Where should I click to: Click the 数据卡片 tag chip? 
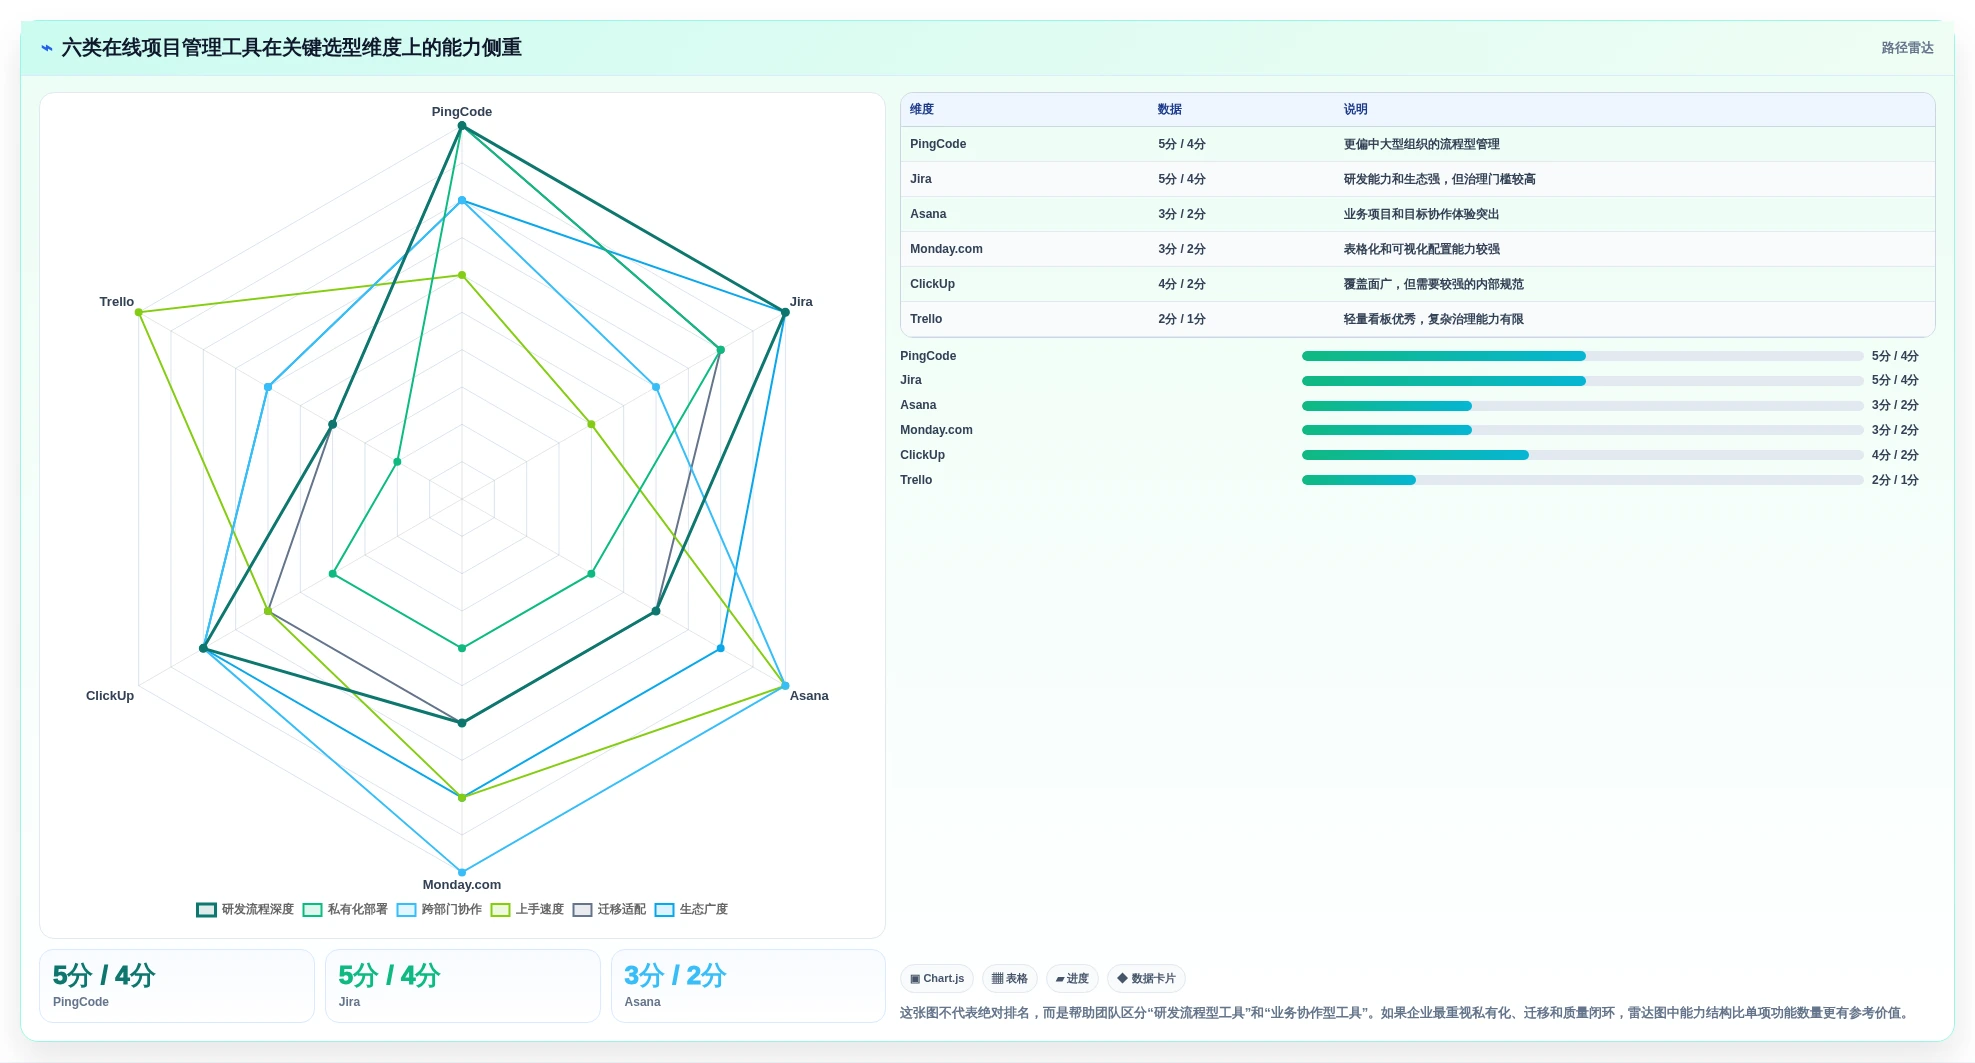click(x=1146, y=979)
